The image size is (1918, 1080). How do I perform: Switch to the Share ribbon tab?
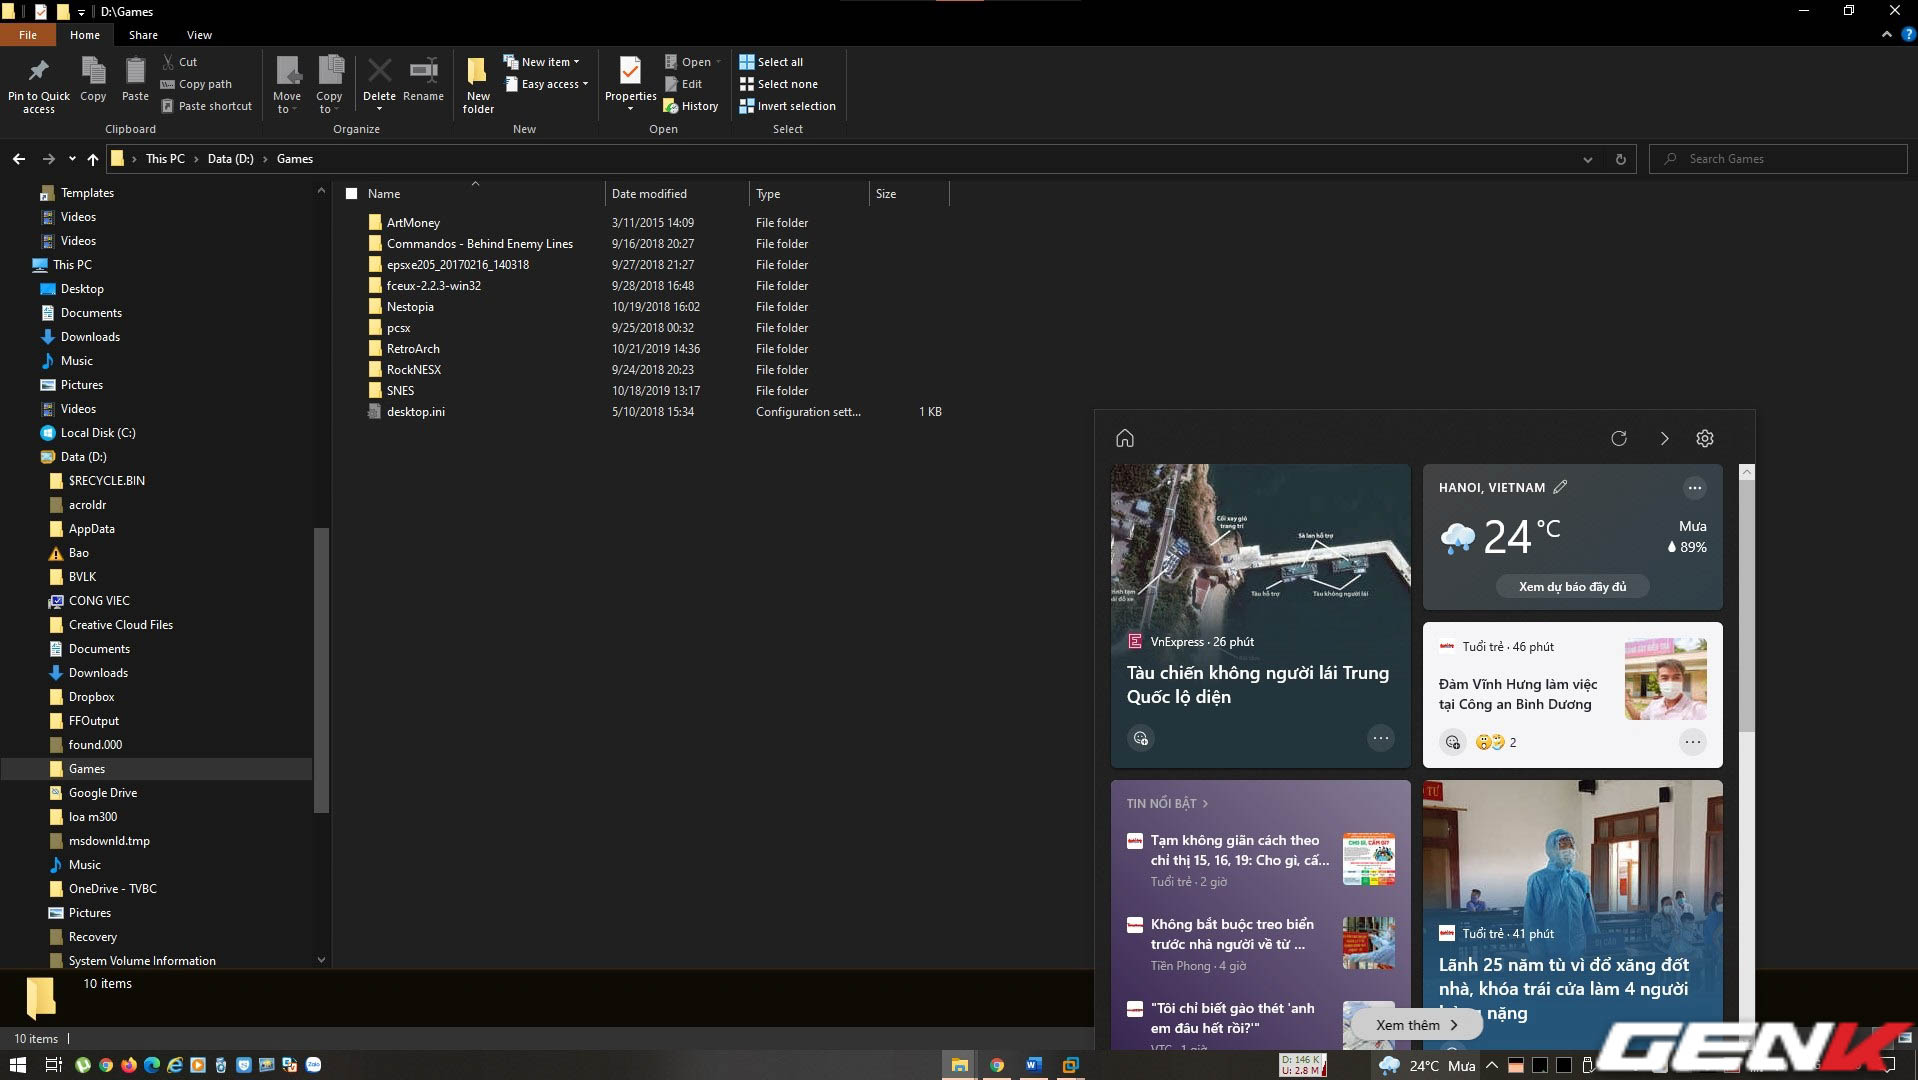[143, 34]
